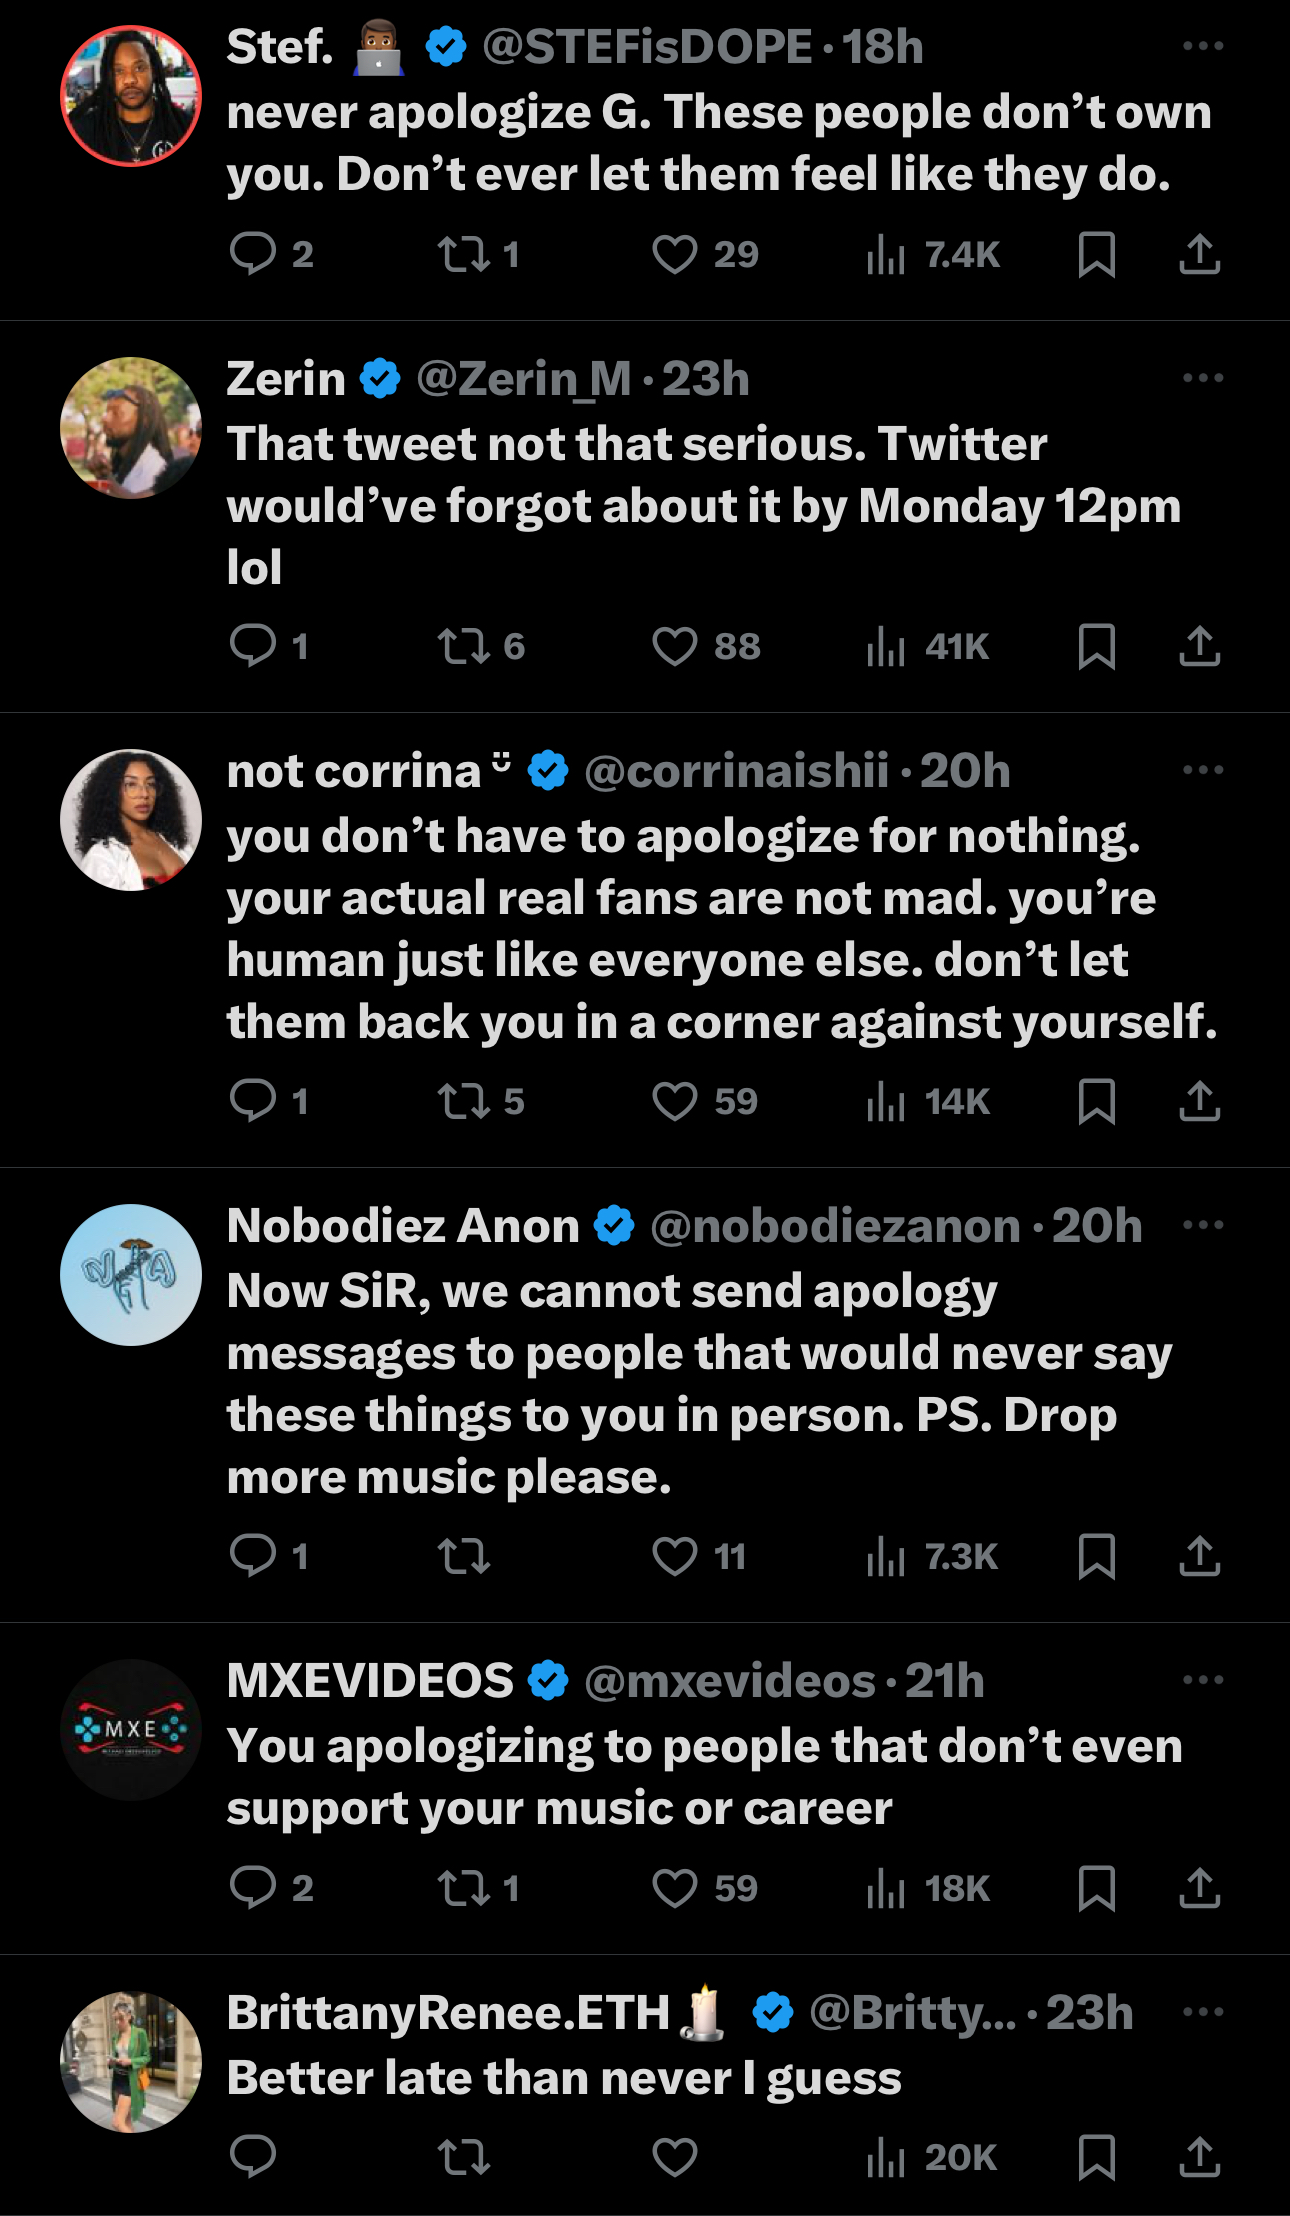Open MXEVIDEOS profile avatar
This screenshot has height=2216, width=1290.
point(131,1730)
